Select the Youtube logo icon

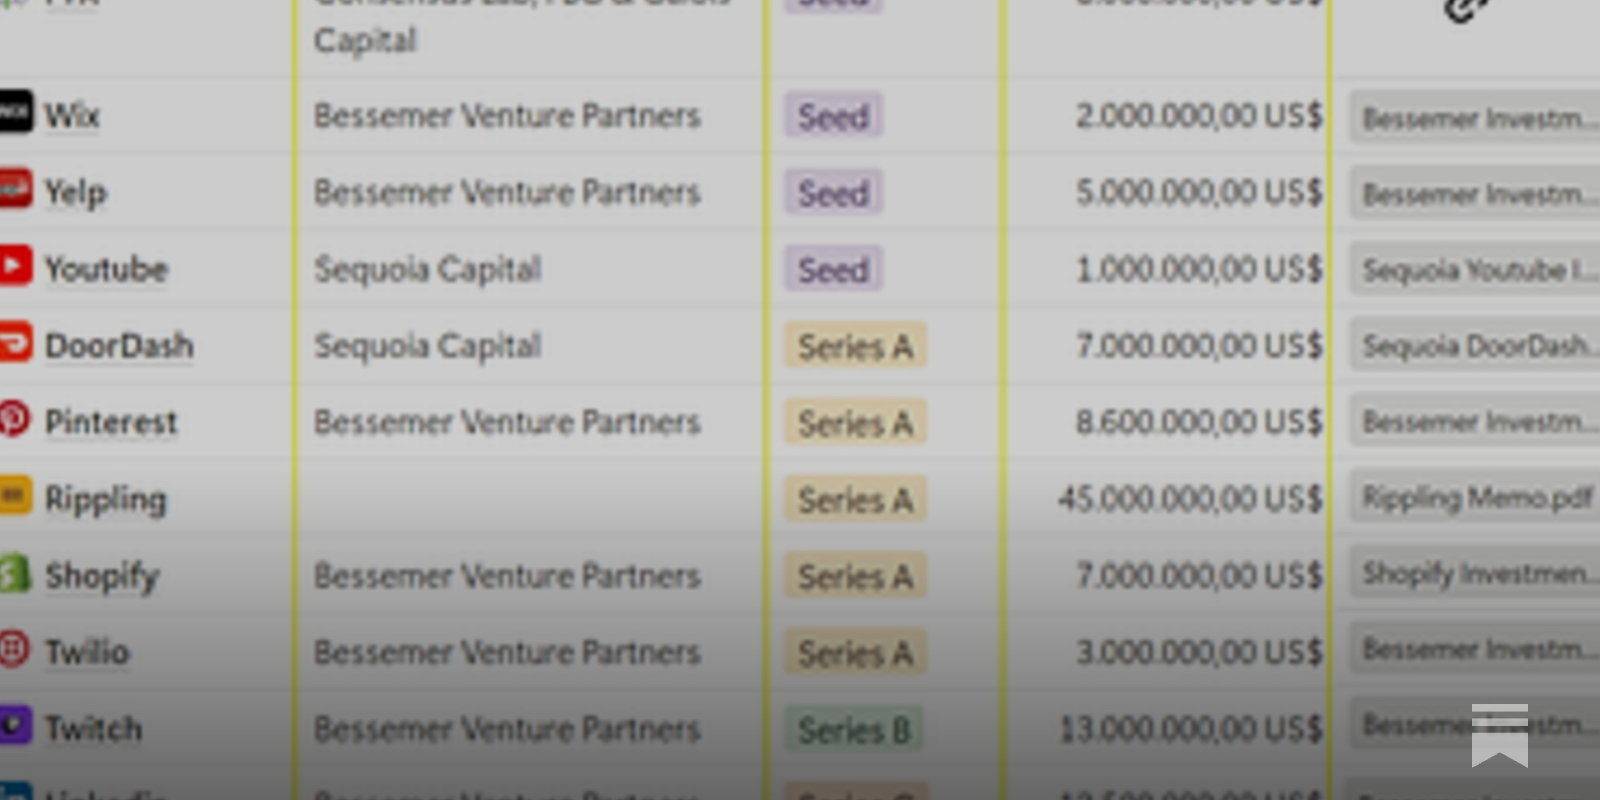tap(14, 267)
